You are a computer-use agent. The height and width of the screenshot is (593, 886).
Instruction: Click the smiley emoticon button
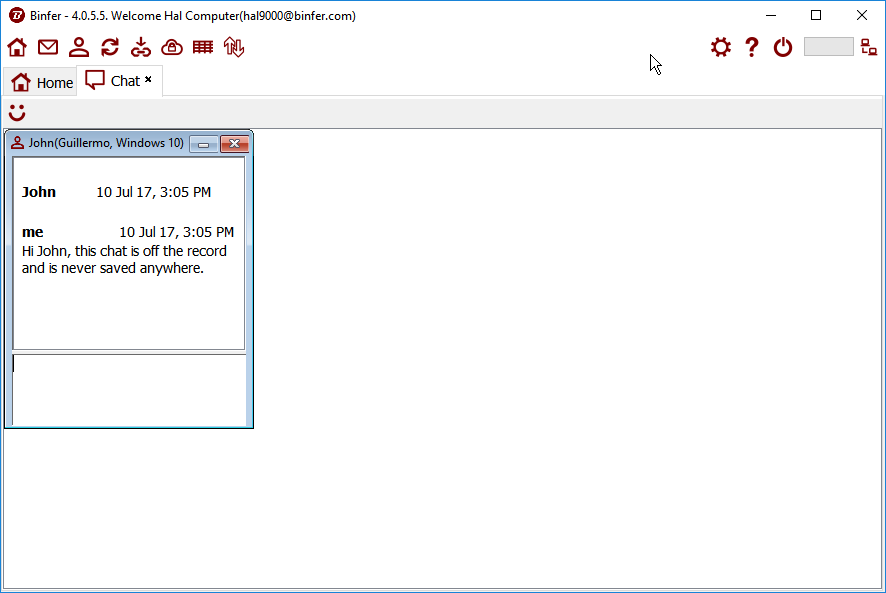tap(17, 112)
